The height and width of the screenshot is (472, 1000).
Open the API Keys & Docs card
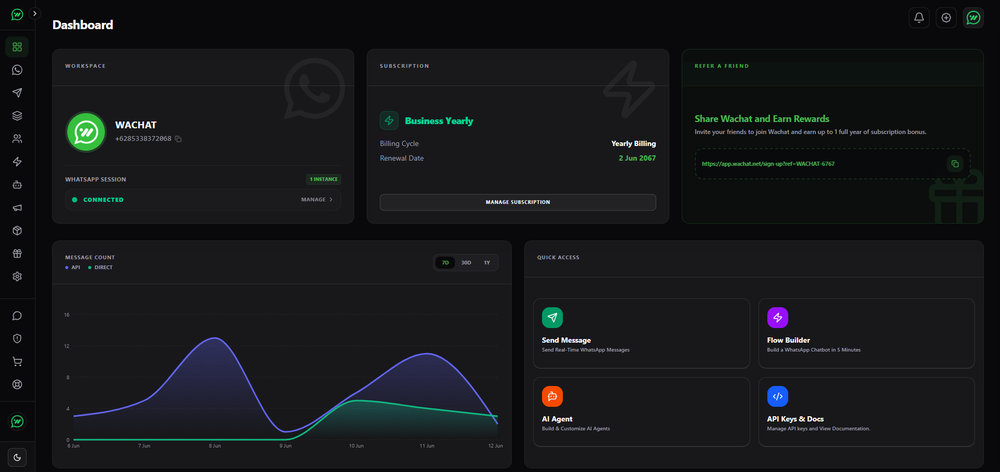pos(867,412)
